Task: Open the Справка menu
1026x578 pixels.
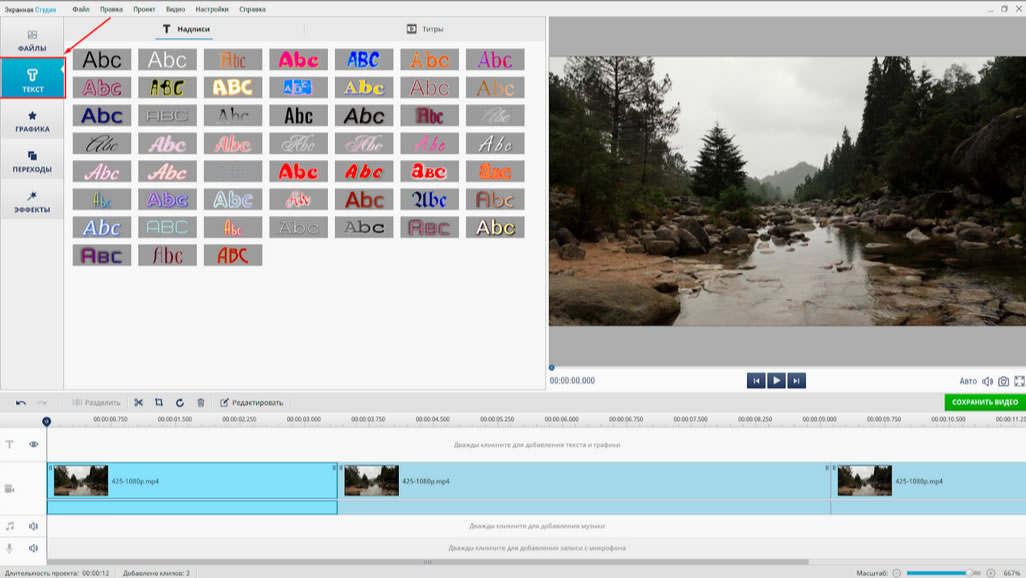Action: point(253,9)
